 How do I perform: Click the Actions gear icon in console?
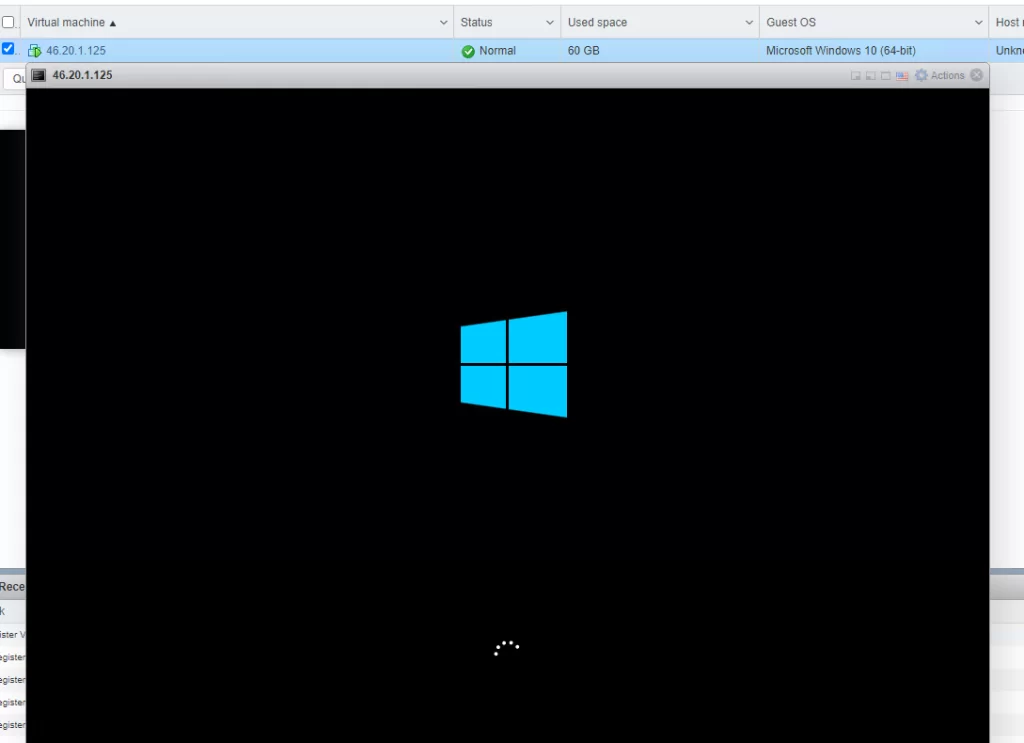[x=921, y=76]
